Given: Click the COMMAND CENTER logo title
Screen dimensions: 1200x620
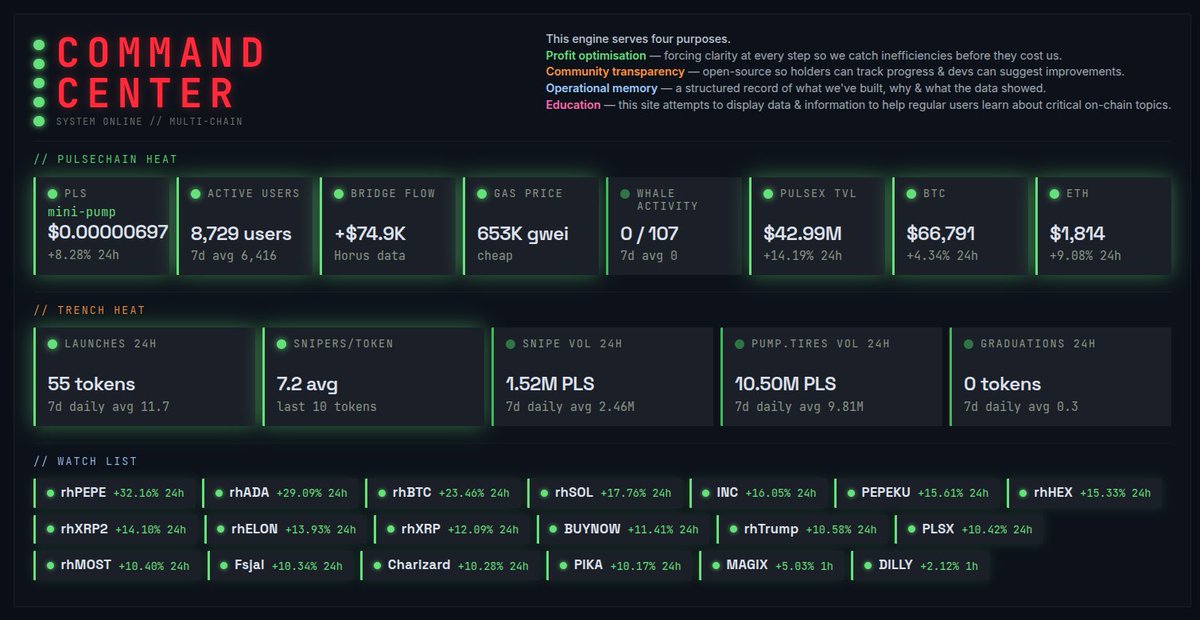Looking at the screenshot, I should click(x=162, y=71).
